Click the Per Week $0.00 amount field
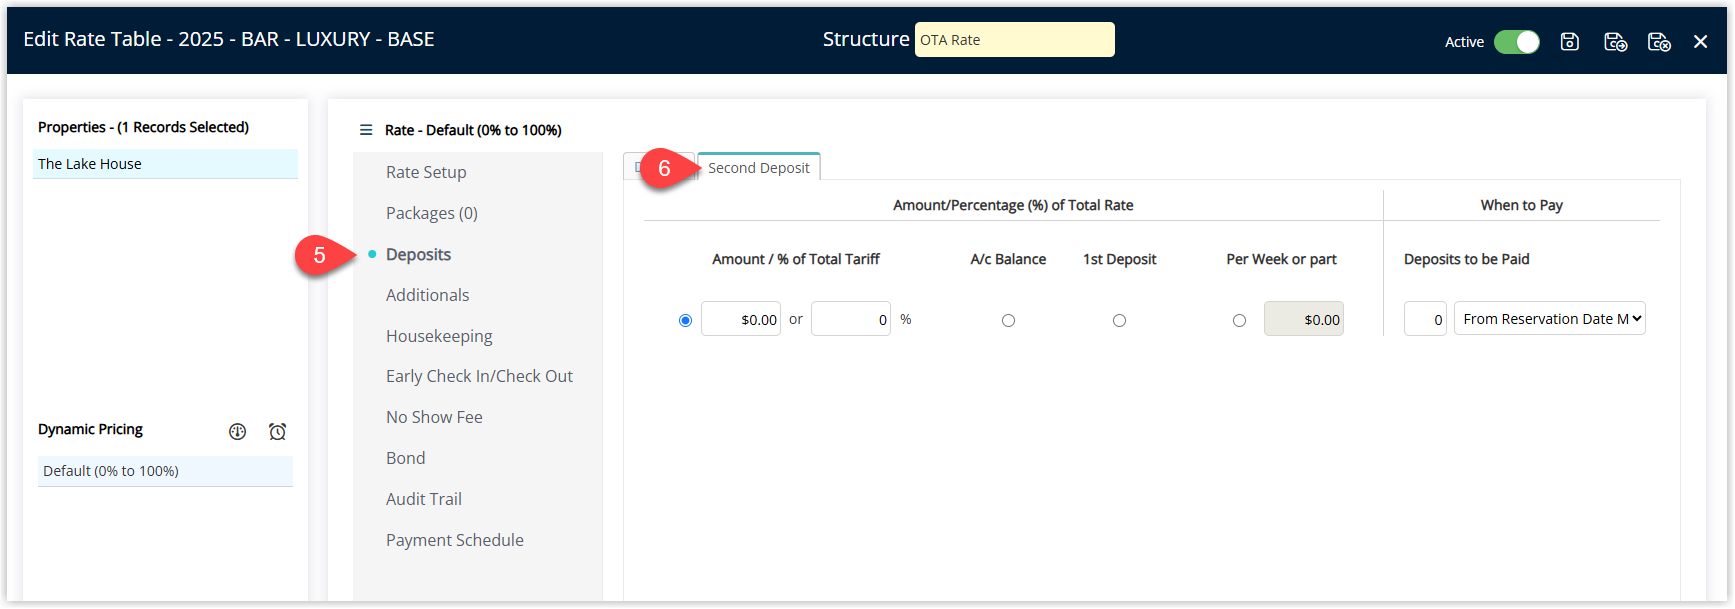Screen dimensions: 1735x609 1304,319
